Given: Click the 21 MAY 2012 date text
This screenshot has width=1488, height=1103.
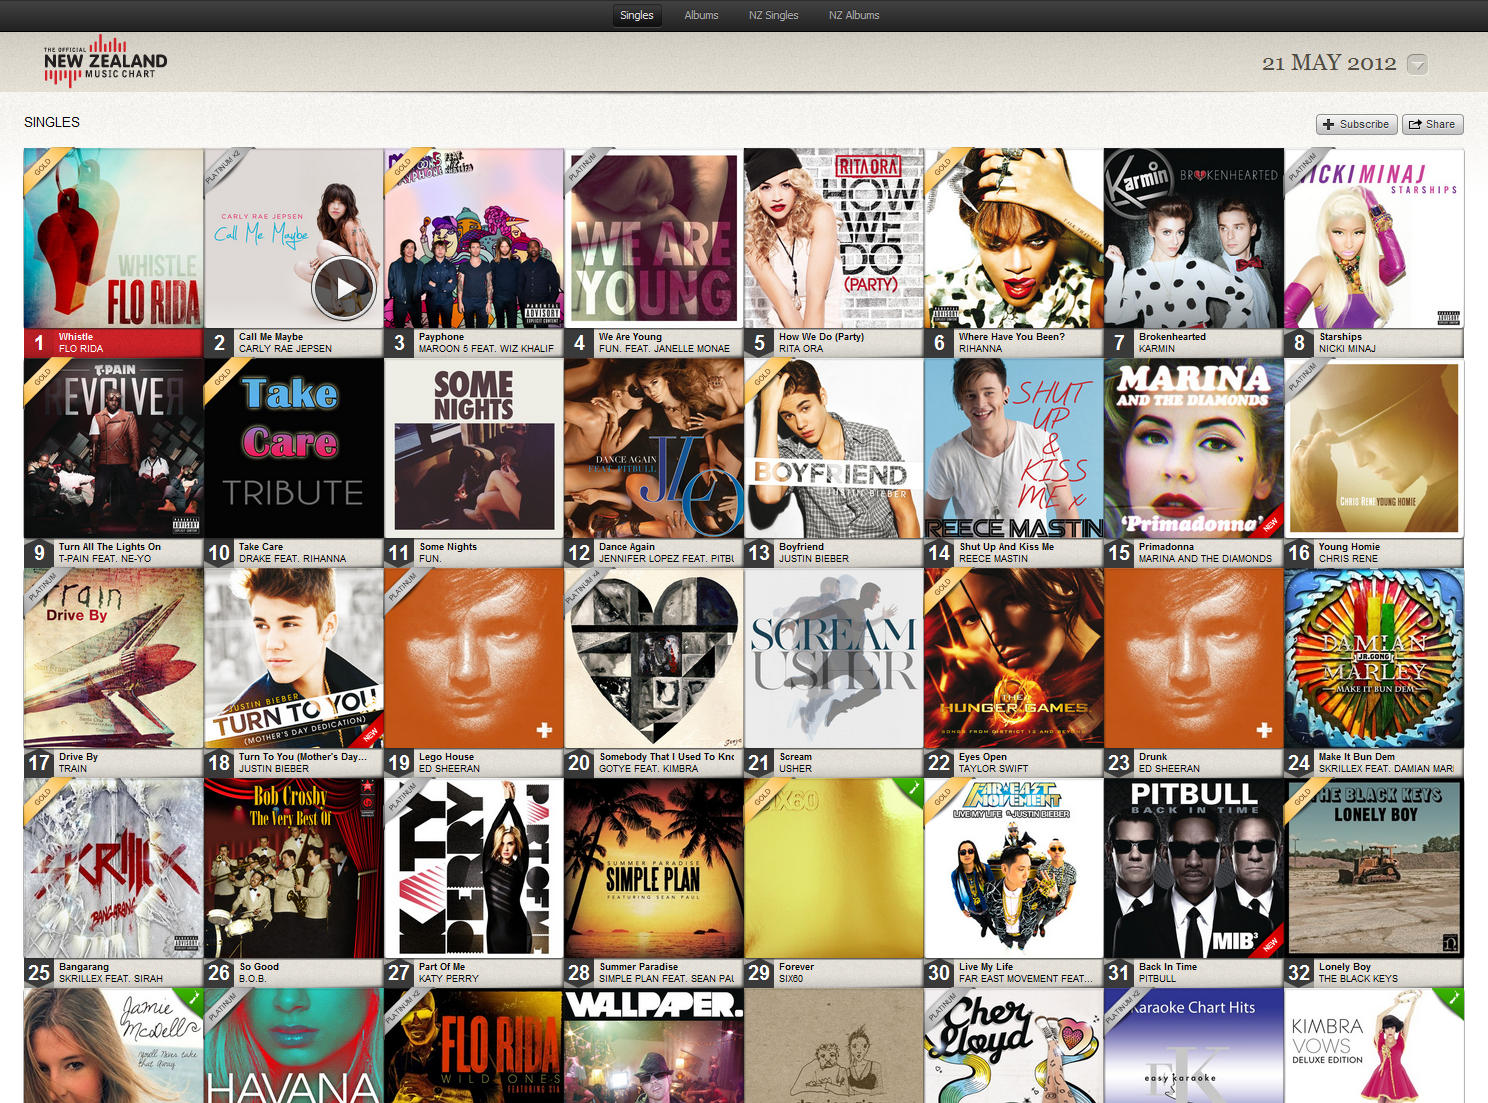Looking at the screenshot, I should (x=1328, y=63).
